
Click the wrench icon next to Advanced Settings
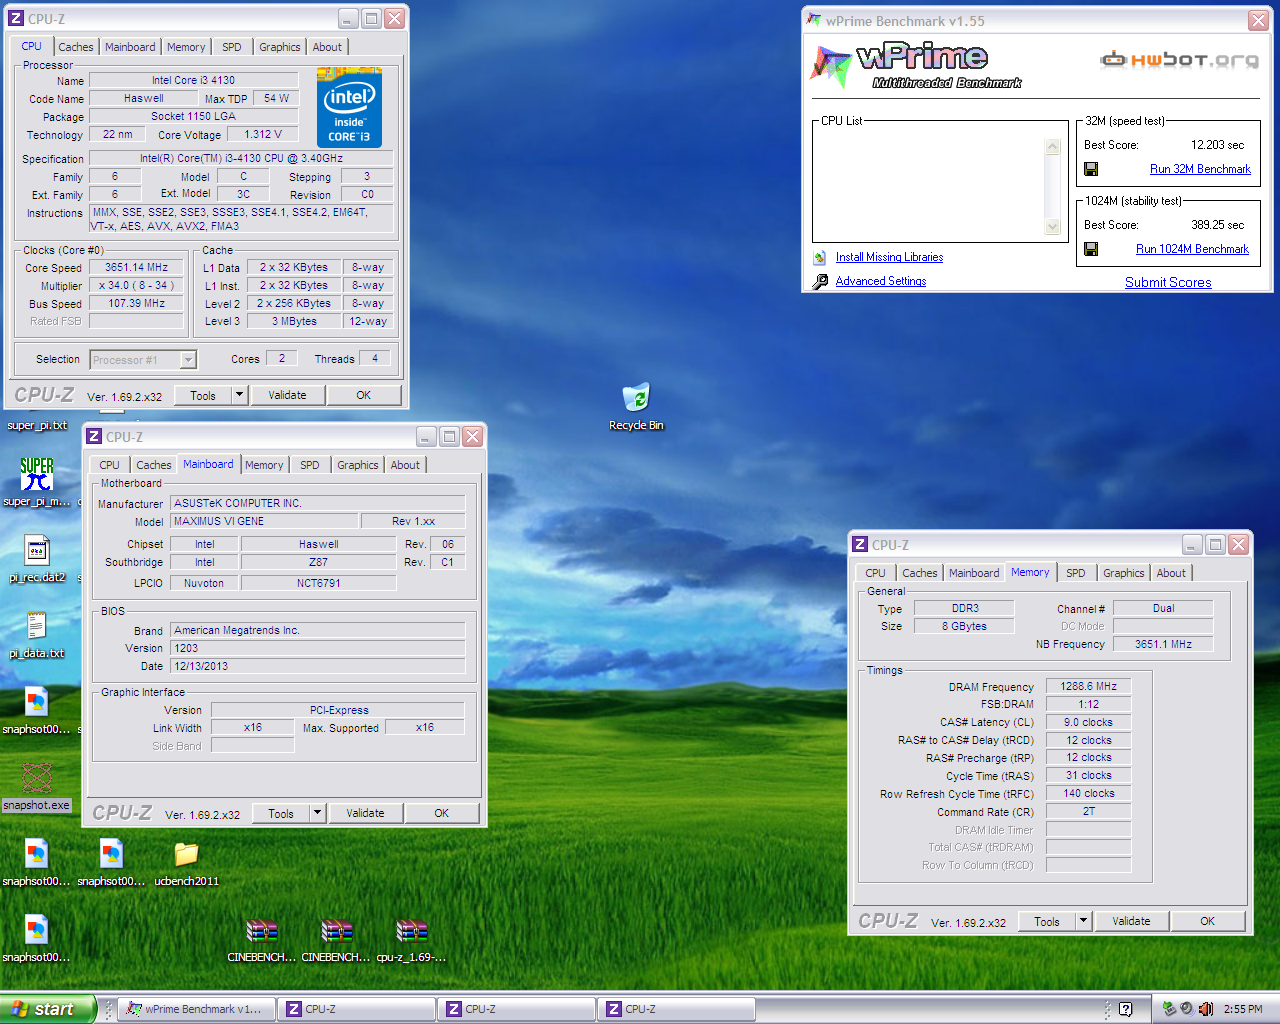click(820, 282)
